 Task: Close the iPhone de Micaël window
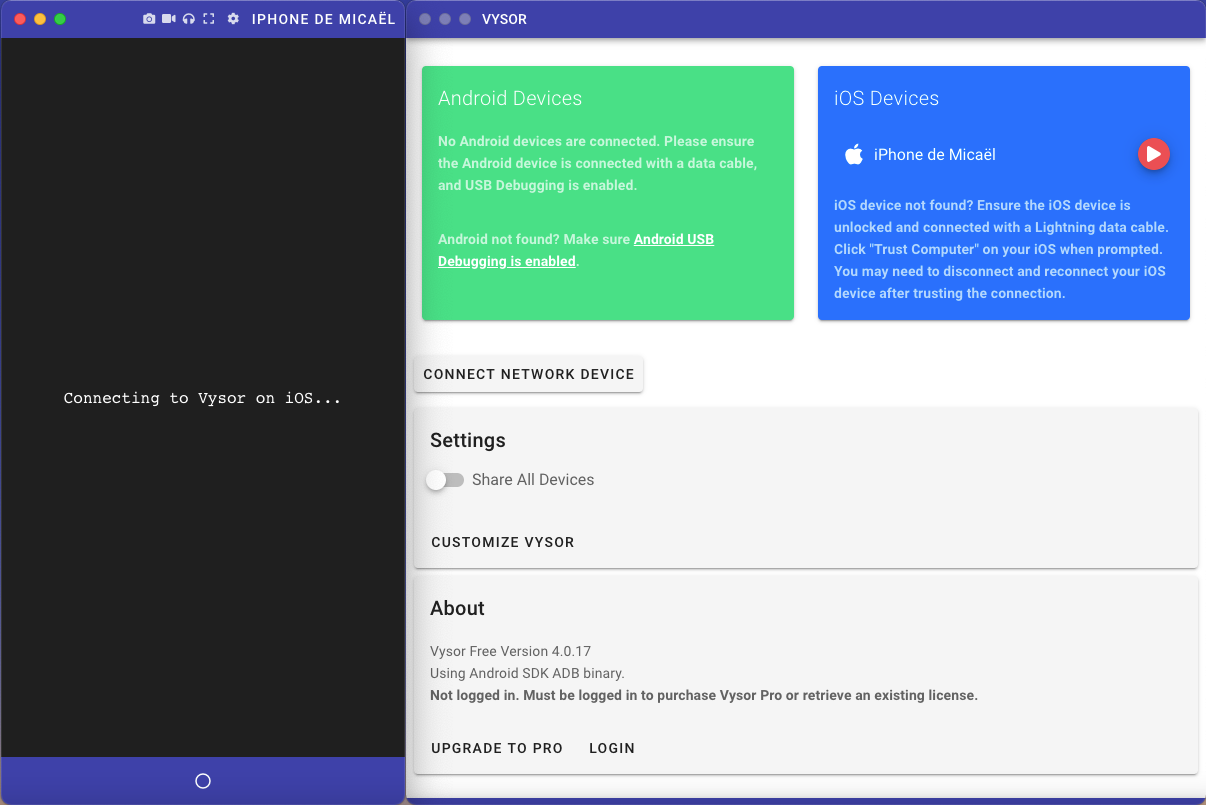pyautogui.click(x=20, y=19)
